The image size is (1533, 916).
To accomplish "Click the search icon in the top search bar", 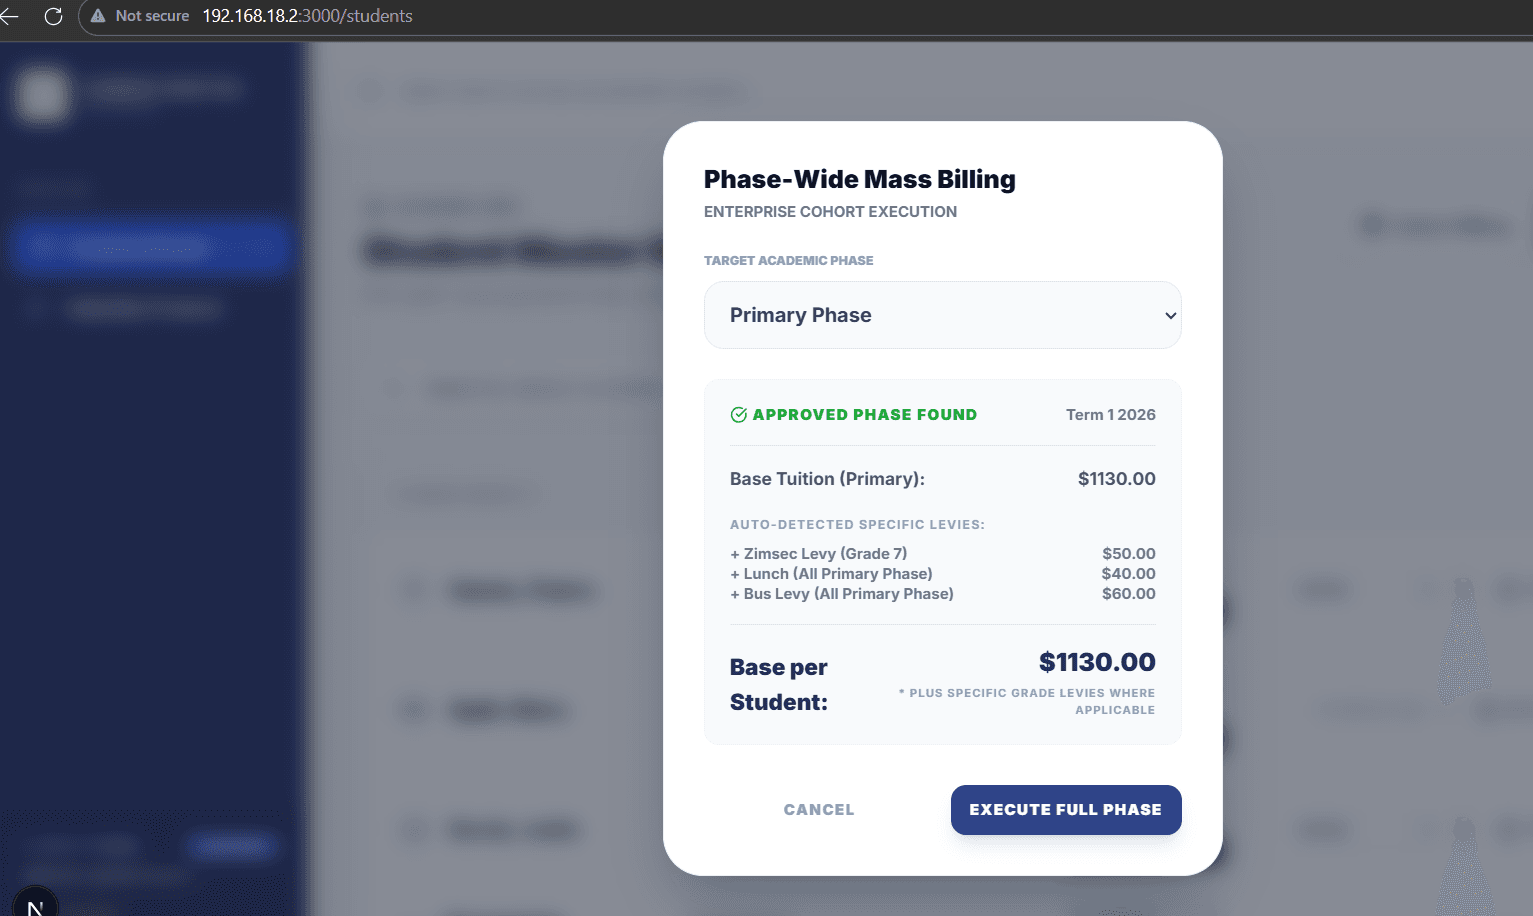I will coord(370,91).
